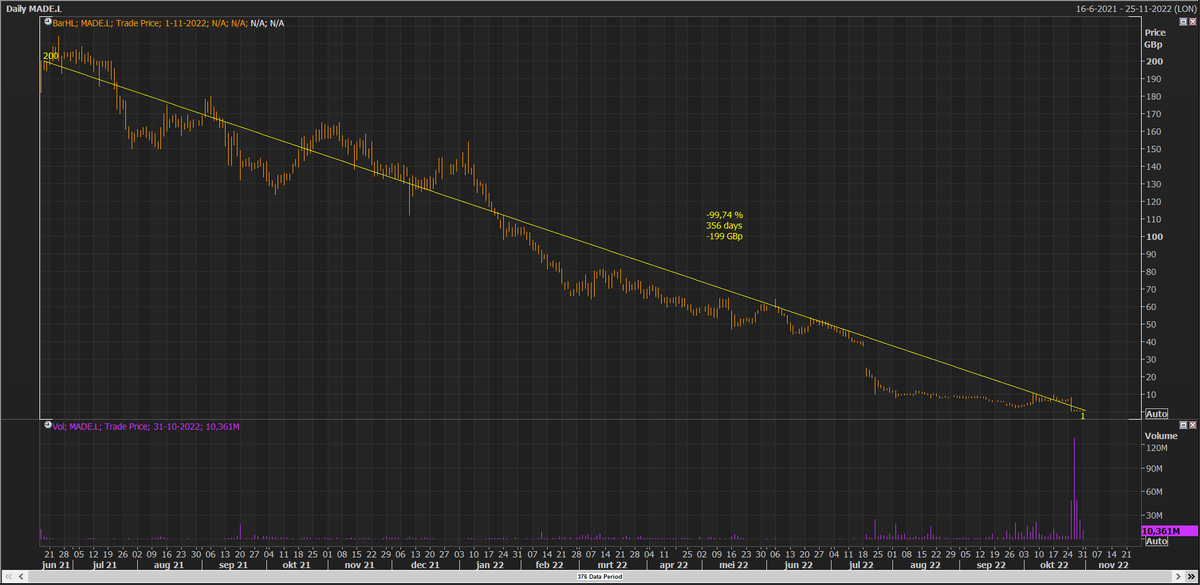Click the tallest volume spike bar in October
The image size is (1200, 585).
(1074, 488)
